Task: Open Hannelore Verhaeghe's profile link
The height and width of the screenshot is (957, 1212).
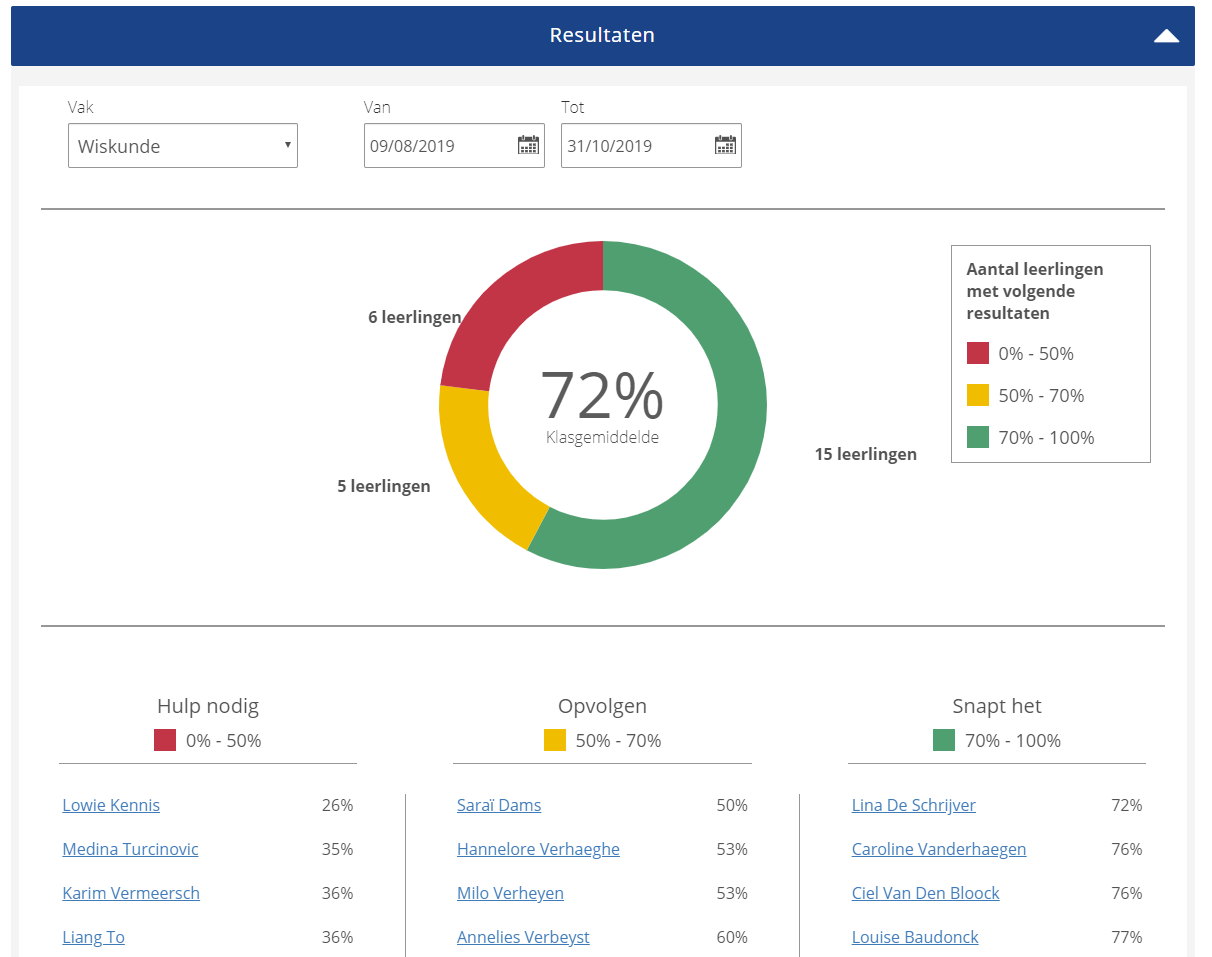Action: [538, 849]
